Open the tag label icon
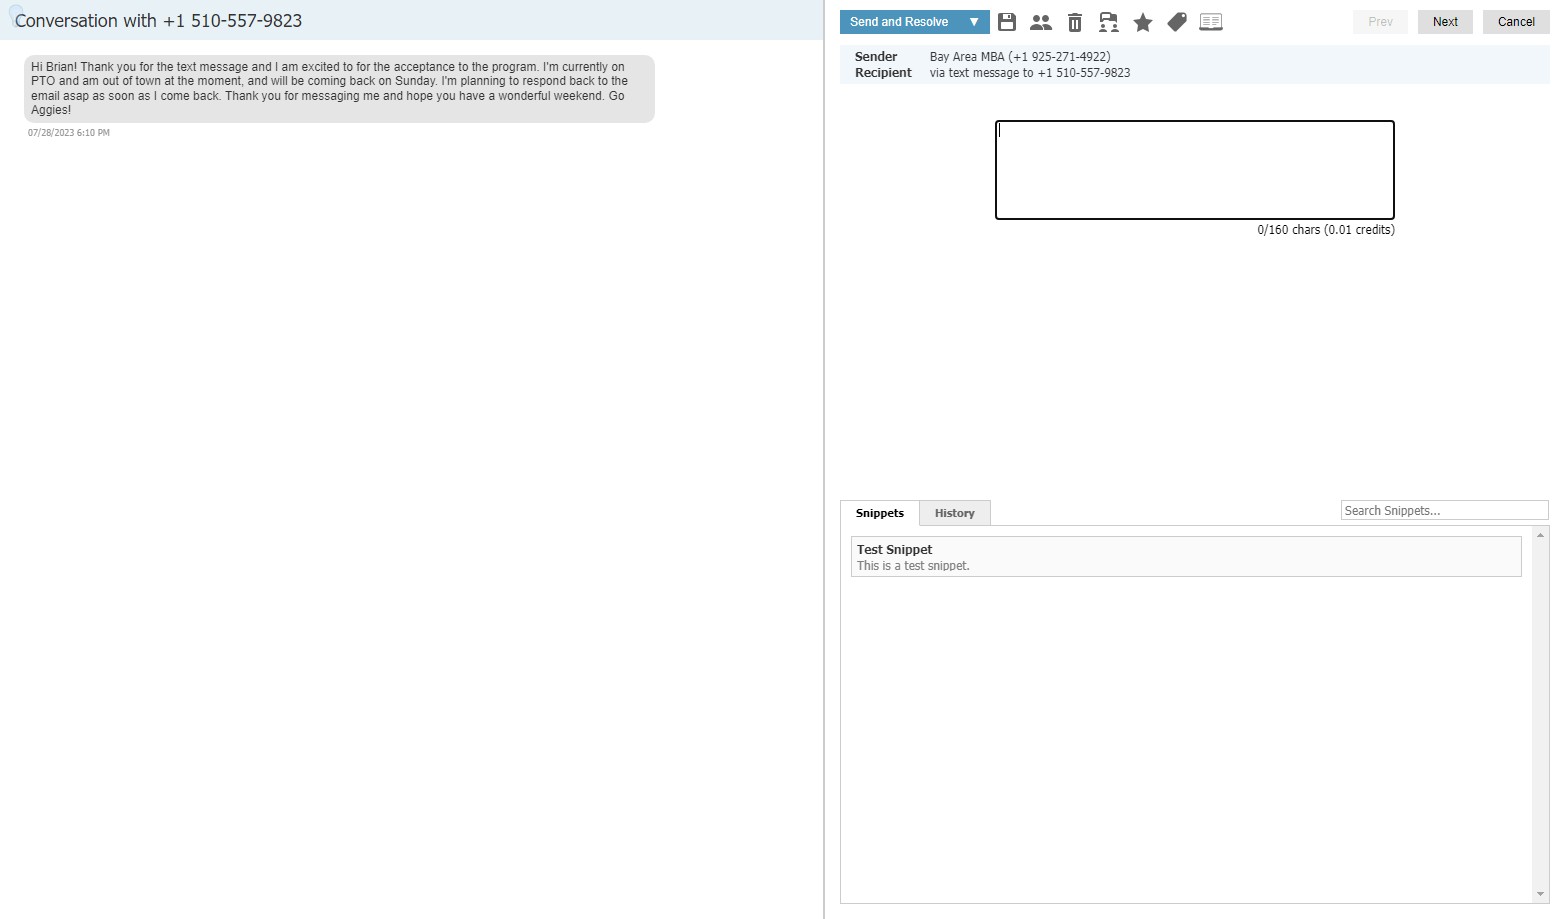This screenshot has width=1565, height=919. point(1177,22)
